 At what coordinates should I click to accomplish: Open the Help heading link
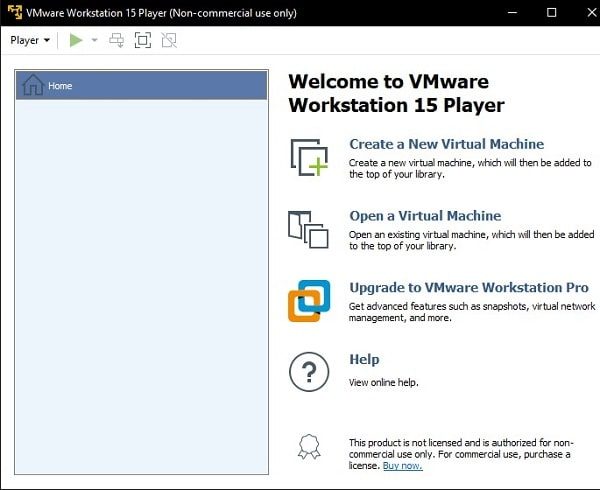(364, 360)
